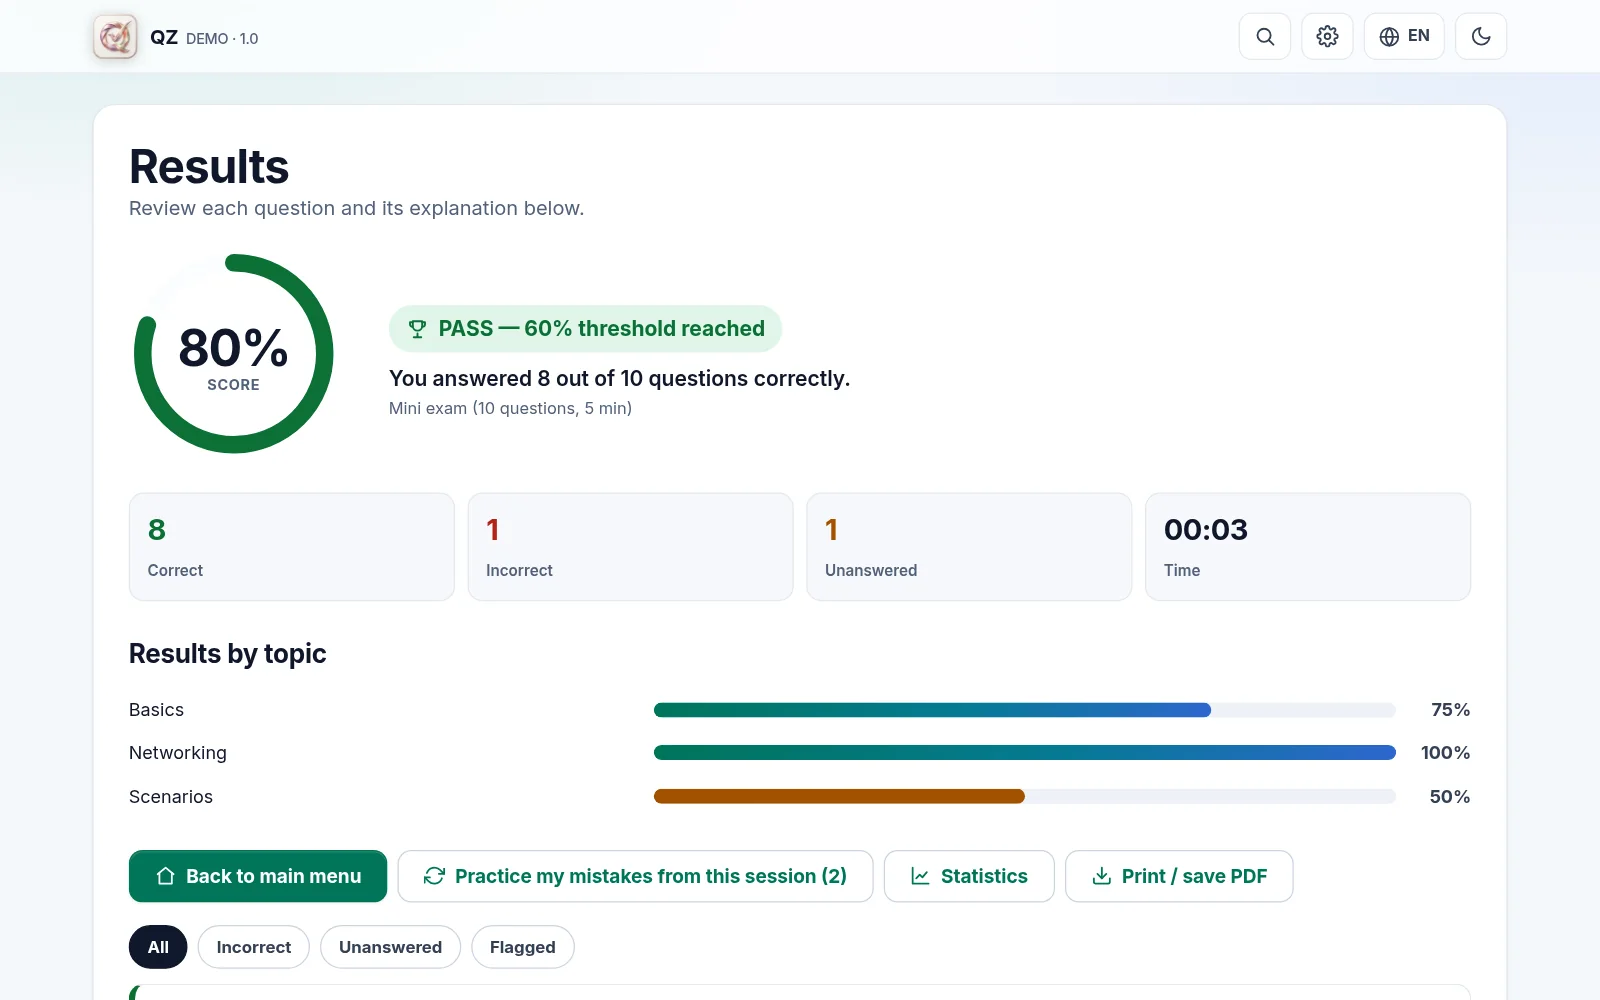Click the "Mini exam (10 questions, 5 min)" text

510,408
